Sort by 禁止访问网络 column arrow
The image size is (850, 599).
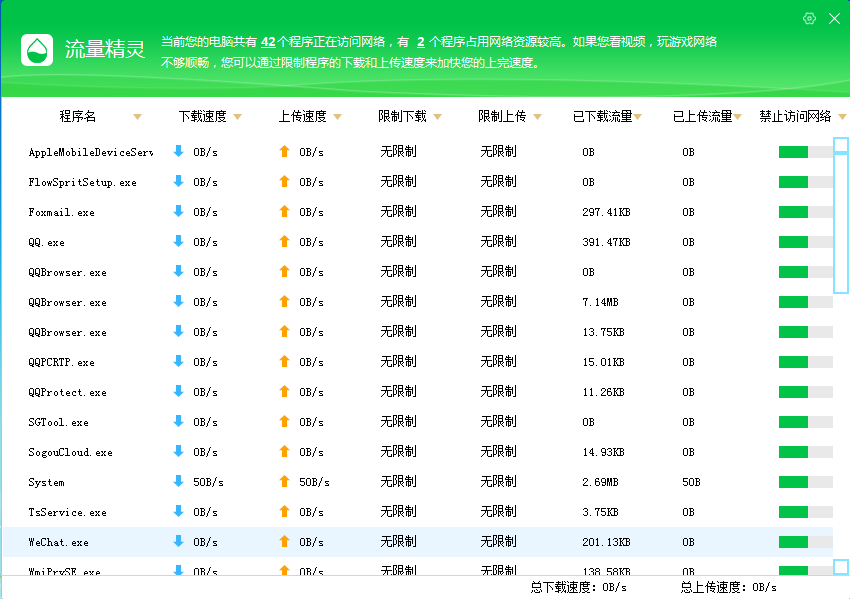[842, 117]
